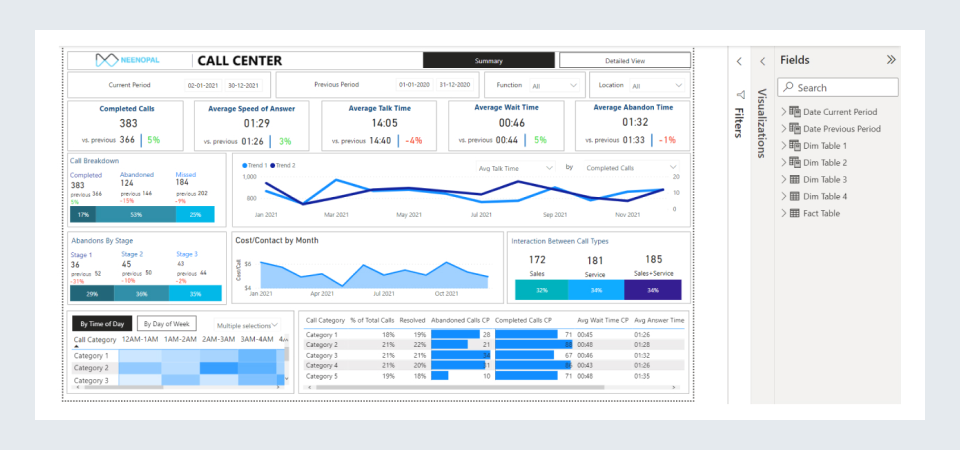This screenshot has width=960, height=450.
Task: Expand Dim Table 1 tree node
Action: tap(784, 146)
